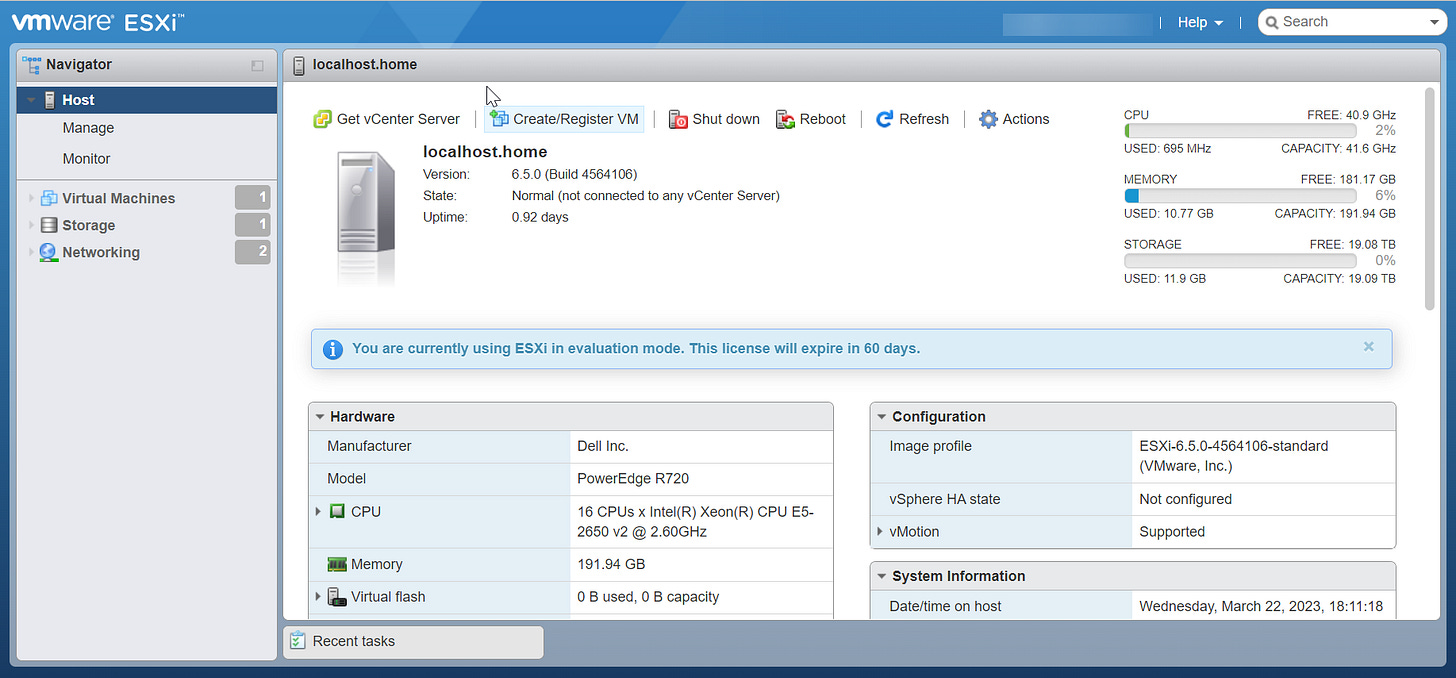Viewport: 1456px width, 678px height.
Task: Click the Dell Inc. manufacturer value
Action: pyautogui.click(x=603, y=446)
